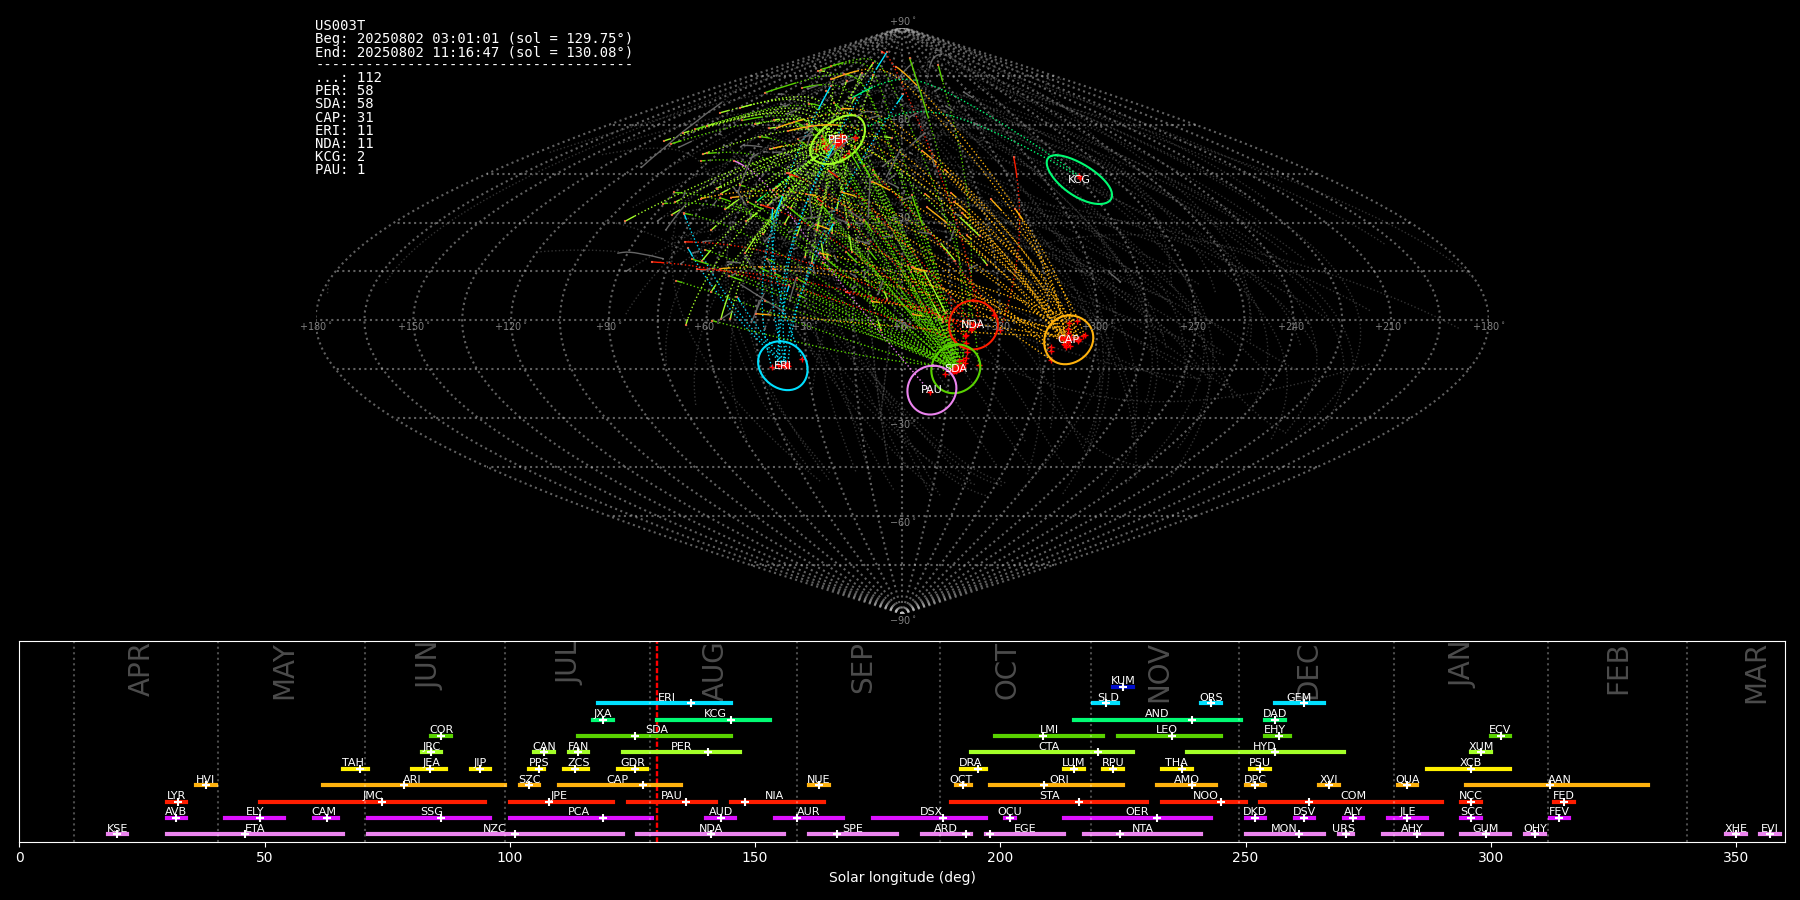Click the DEC month label
Image resolution: width=1800 pixels, height=900 pixels.
pos(1308,672)
